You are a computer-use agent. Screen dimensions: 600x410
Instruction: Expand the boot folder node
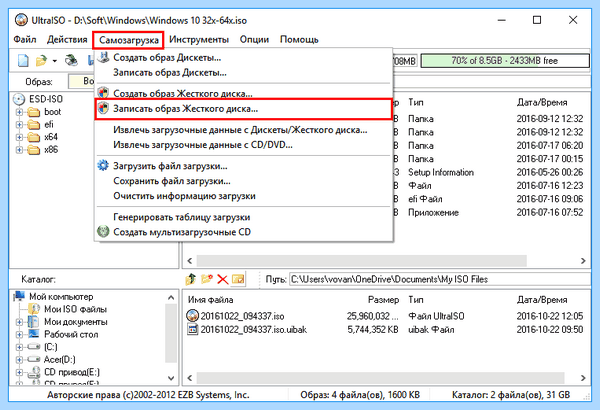pyautogui.click(x=19, y=112)
